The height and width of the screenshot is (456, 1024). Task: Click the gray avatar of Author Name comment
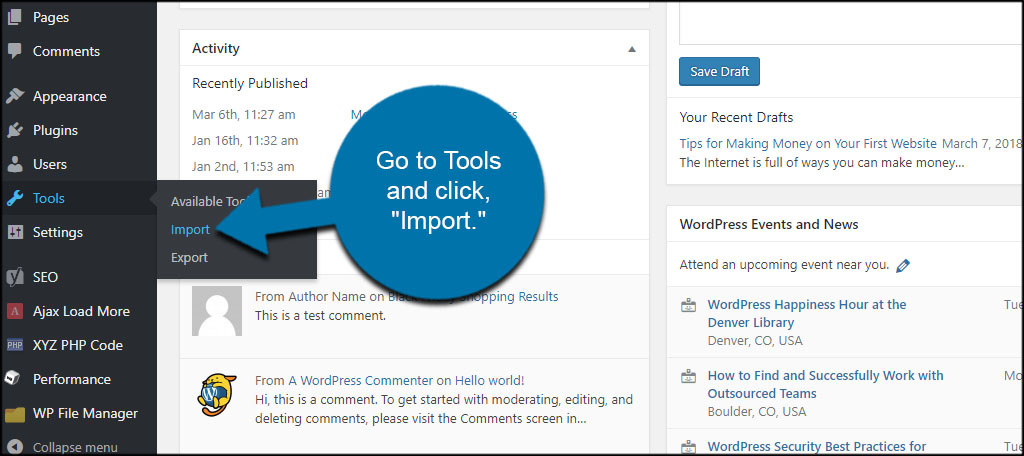[x=217, y=311]
